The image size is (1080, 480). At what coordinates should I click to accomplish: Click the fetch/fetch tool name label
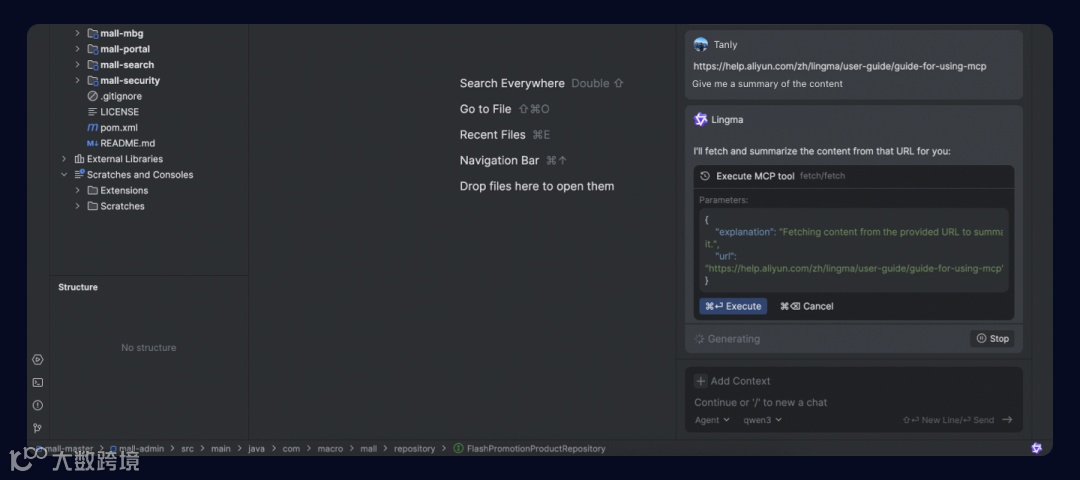pos(822,176)
